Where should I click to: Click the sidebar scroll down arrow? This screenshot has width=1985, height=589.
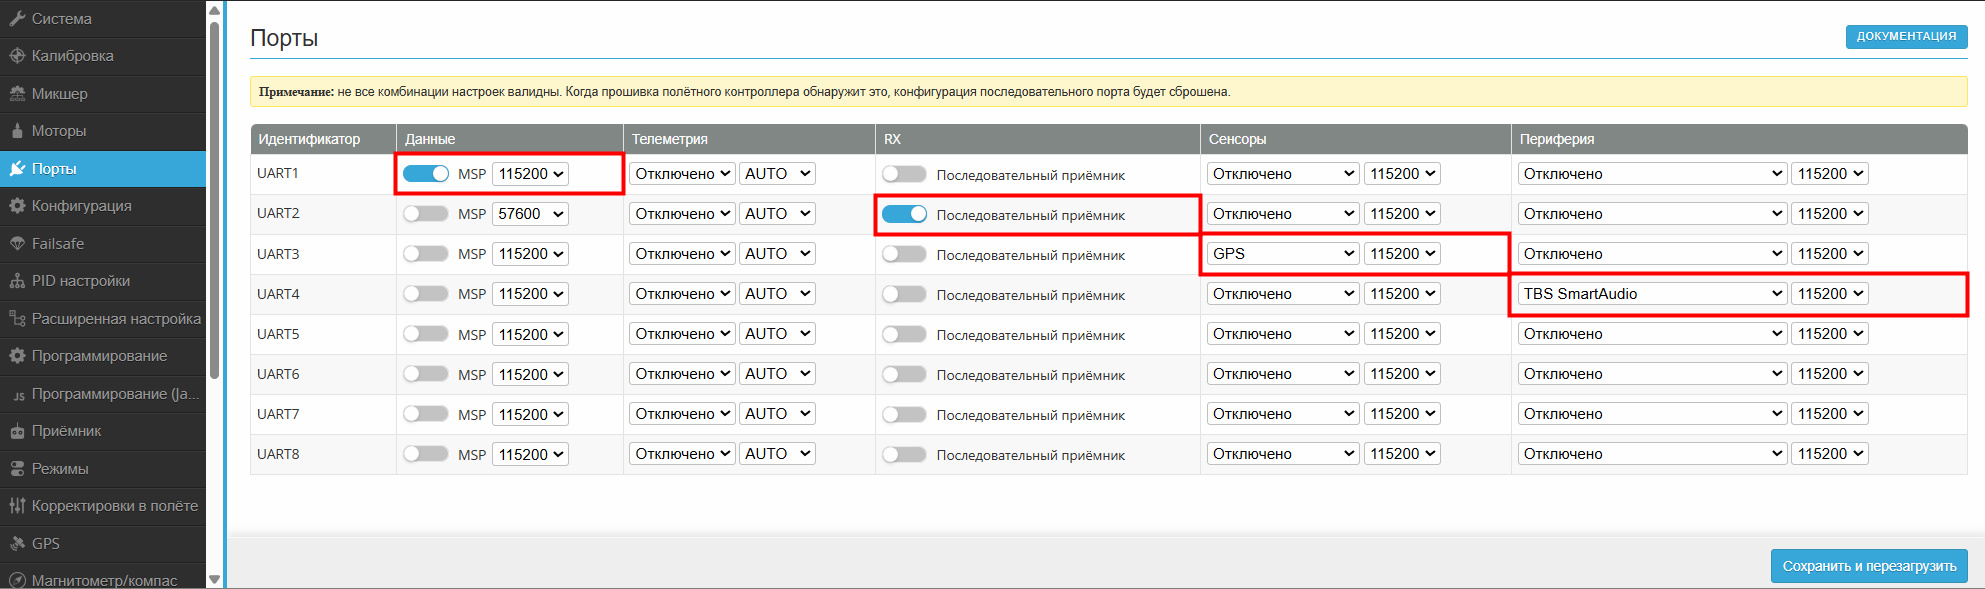214,579
